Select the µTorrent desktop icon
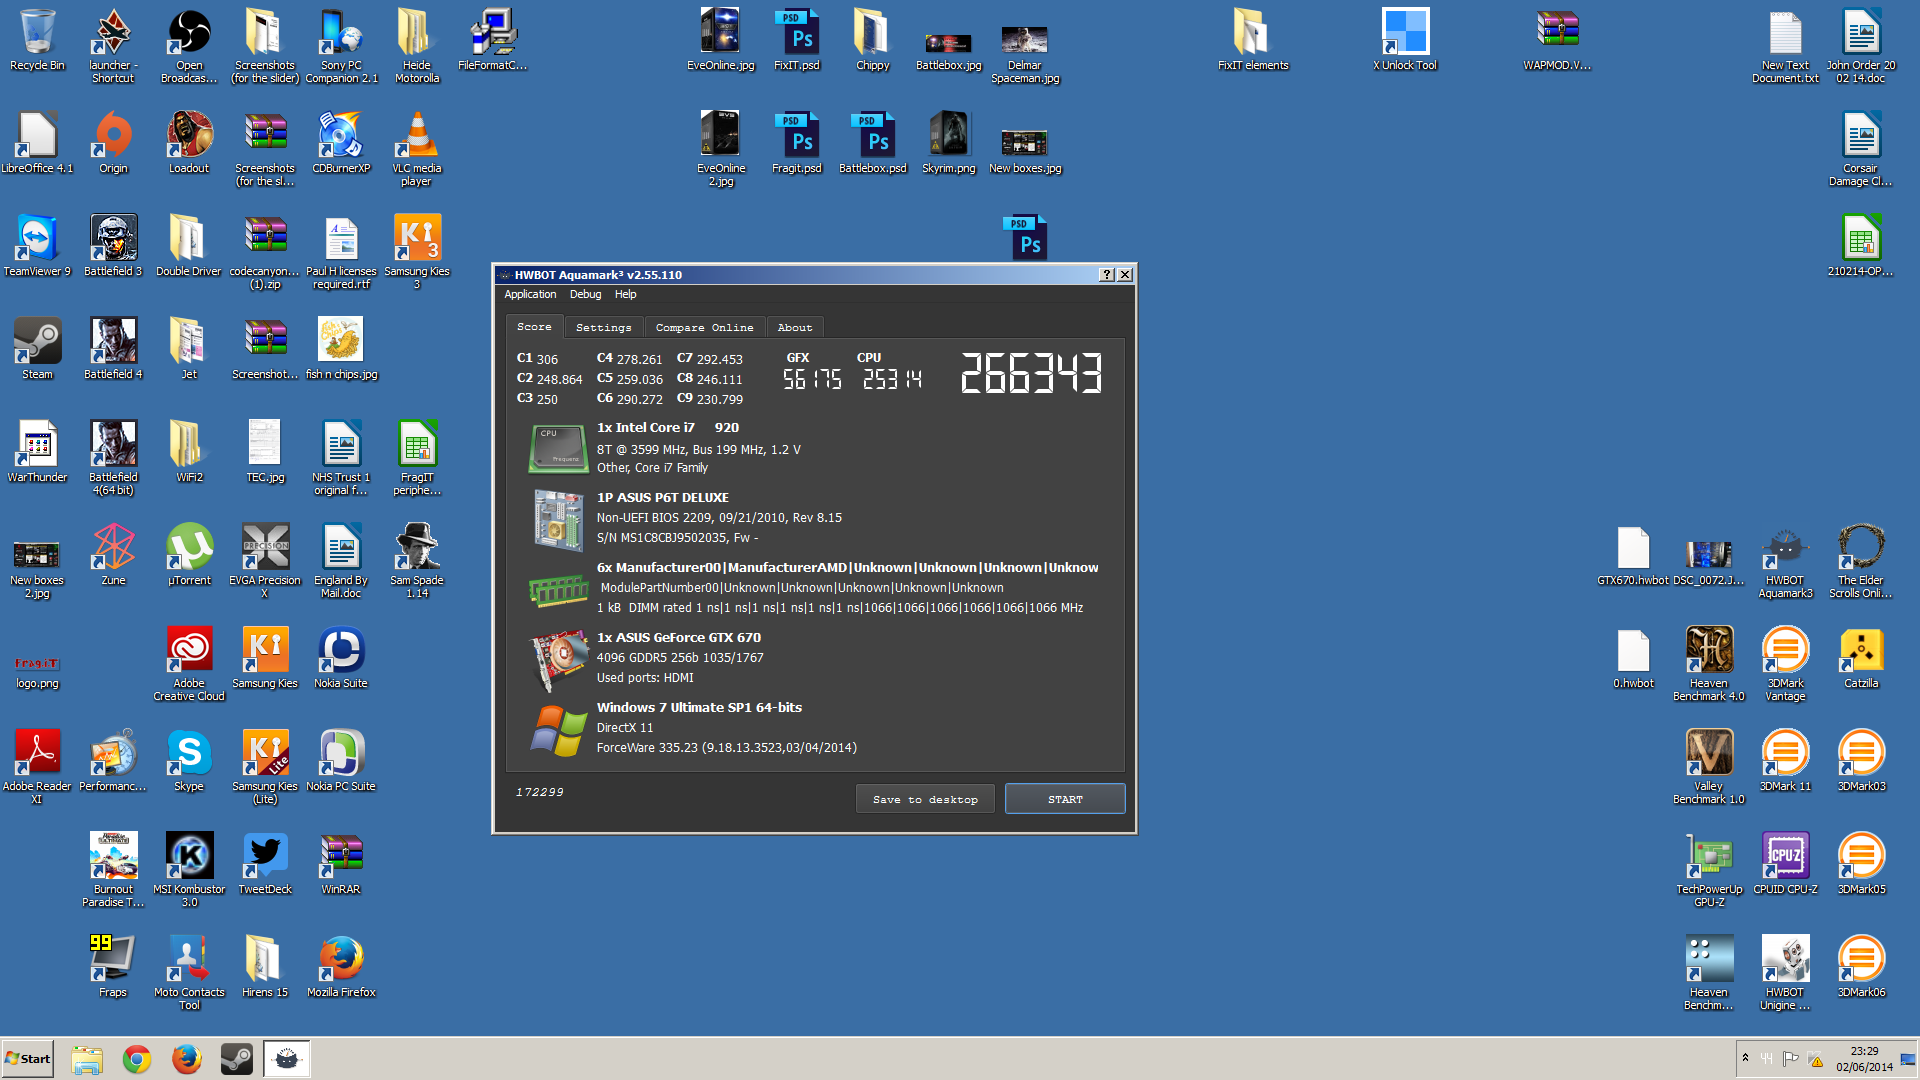 [x=189, y=554]
